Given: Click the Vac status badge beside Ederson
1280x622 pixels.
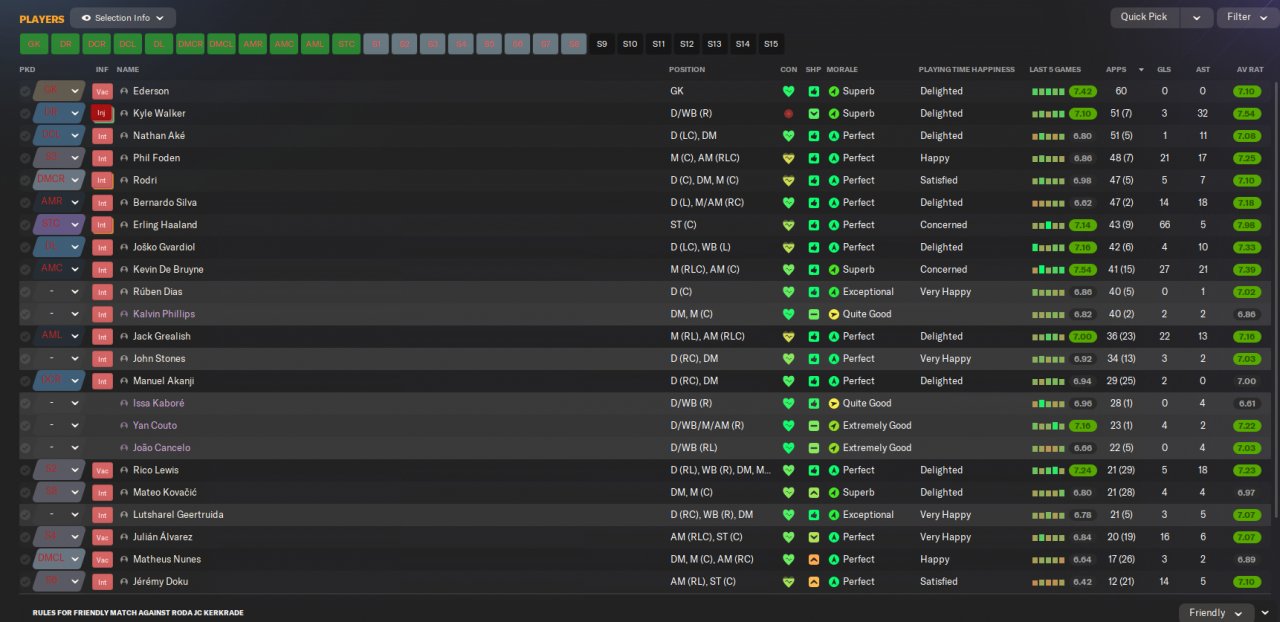Looking at the screenshot, I should point(102,91).
